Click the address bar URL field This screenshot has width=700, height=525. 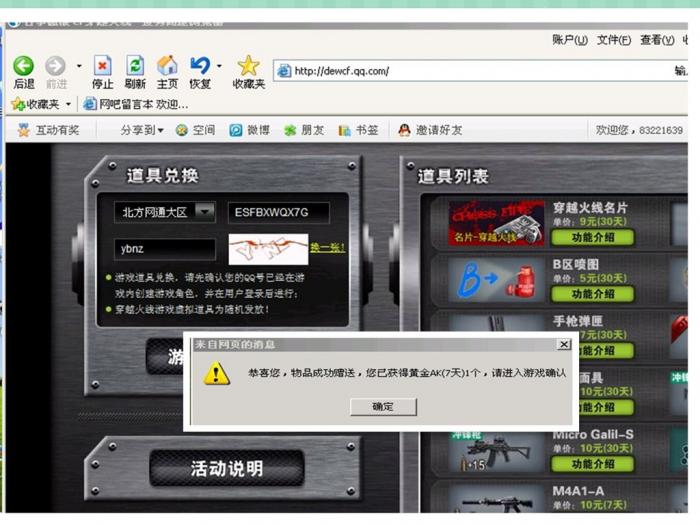(x=480, y=71)
